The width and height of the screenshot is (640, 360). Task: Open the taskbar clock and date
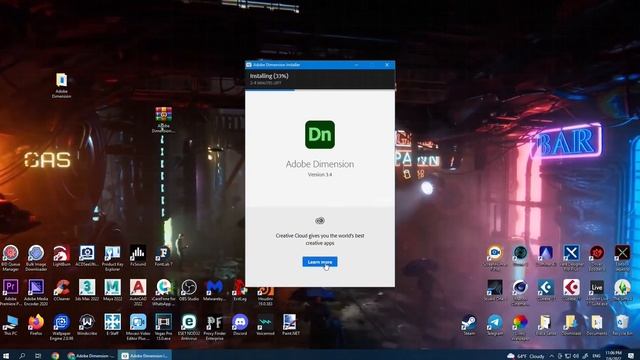point(613,355)
